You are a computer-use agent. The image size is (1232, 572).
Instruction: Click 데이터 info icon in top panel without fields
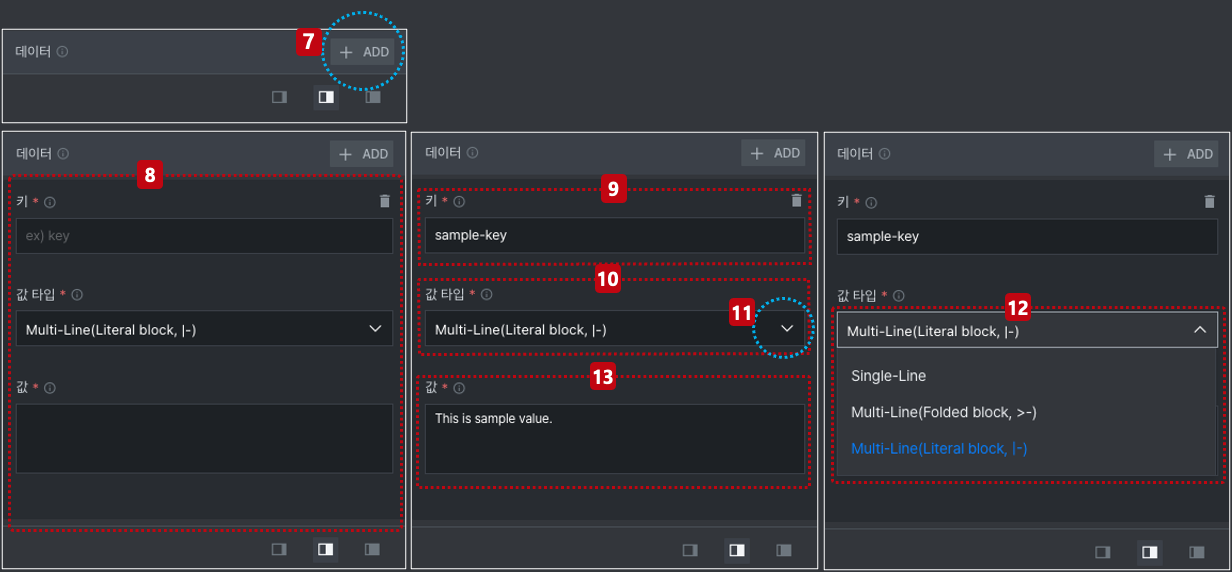(63, 51)
